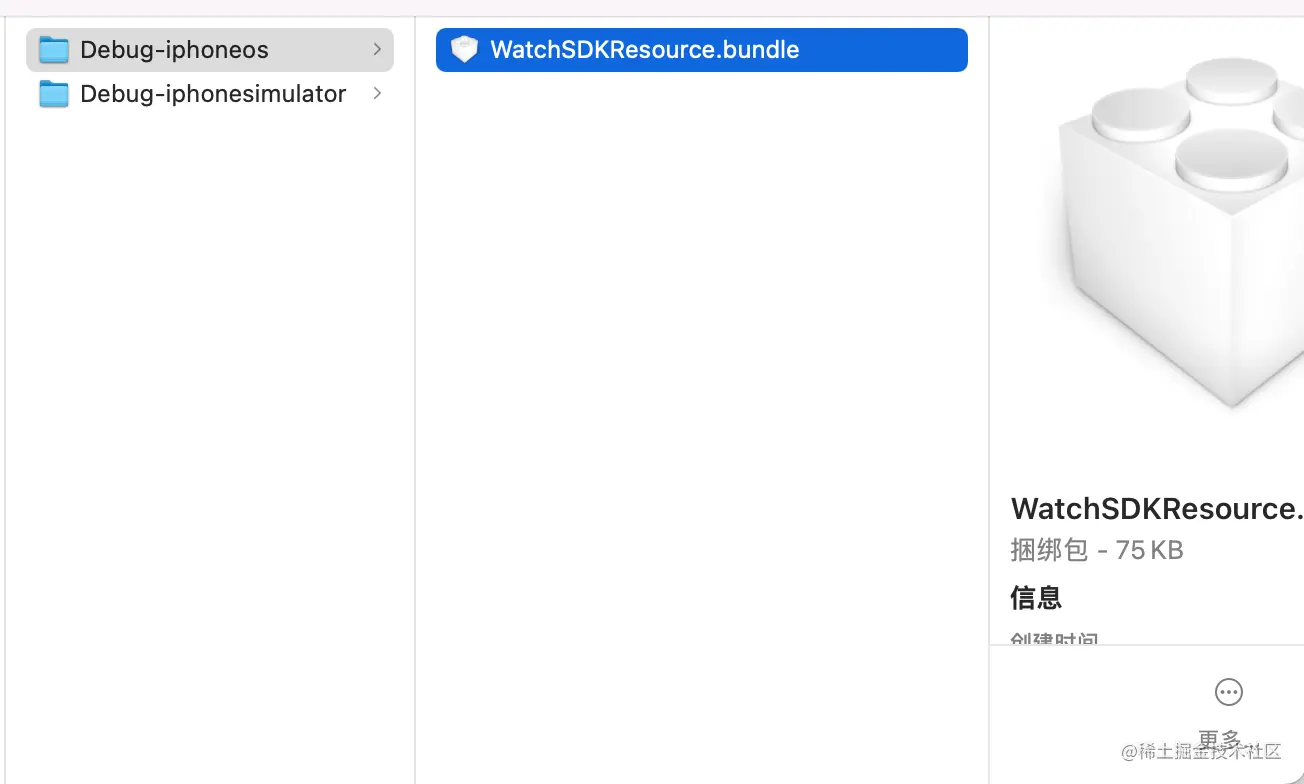Expand the Debug-iphonesimulator folder chevron

click(x=377, y=93)
